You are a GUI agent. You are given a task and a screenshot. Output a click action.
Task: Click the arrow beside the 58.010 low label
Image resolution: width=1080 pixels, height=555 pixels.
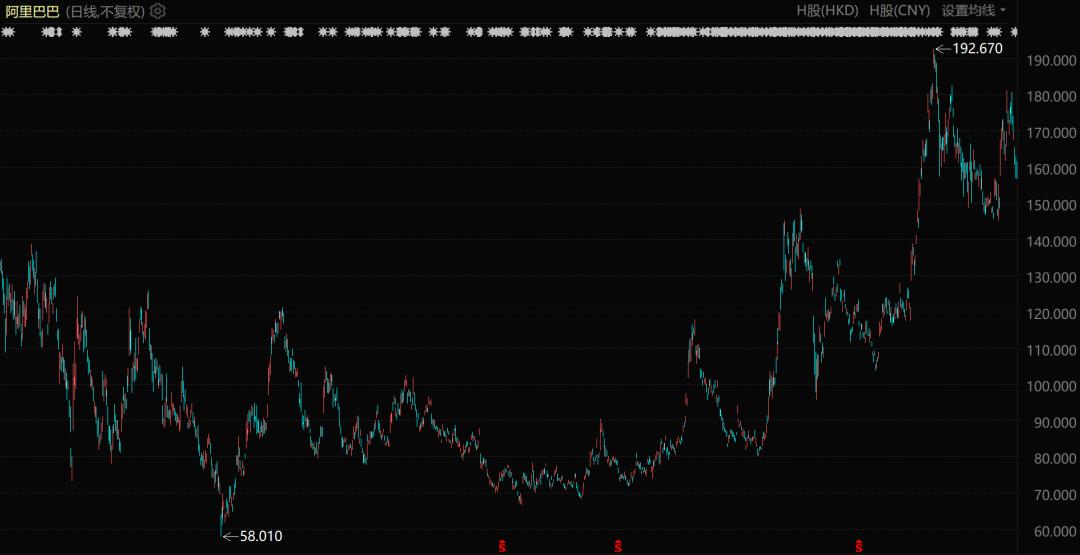[x=229, y=537]
